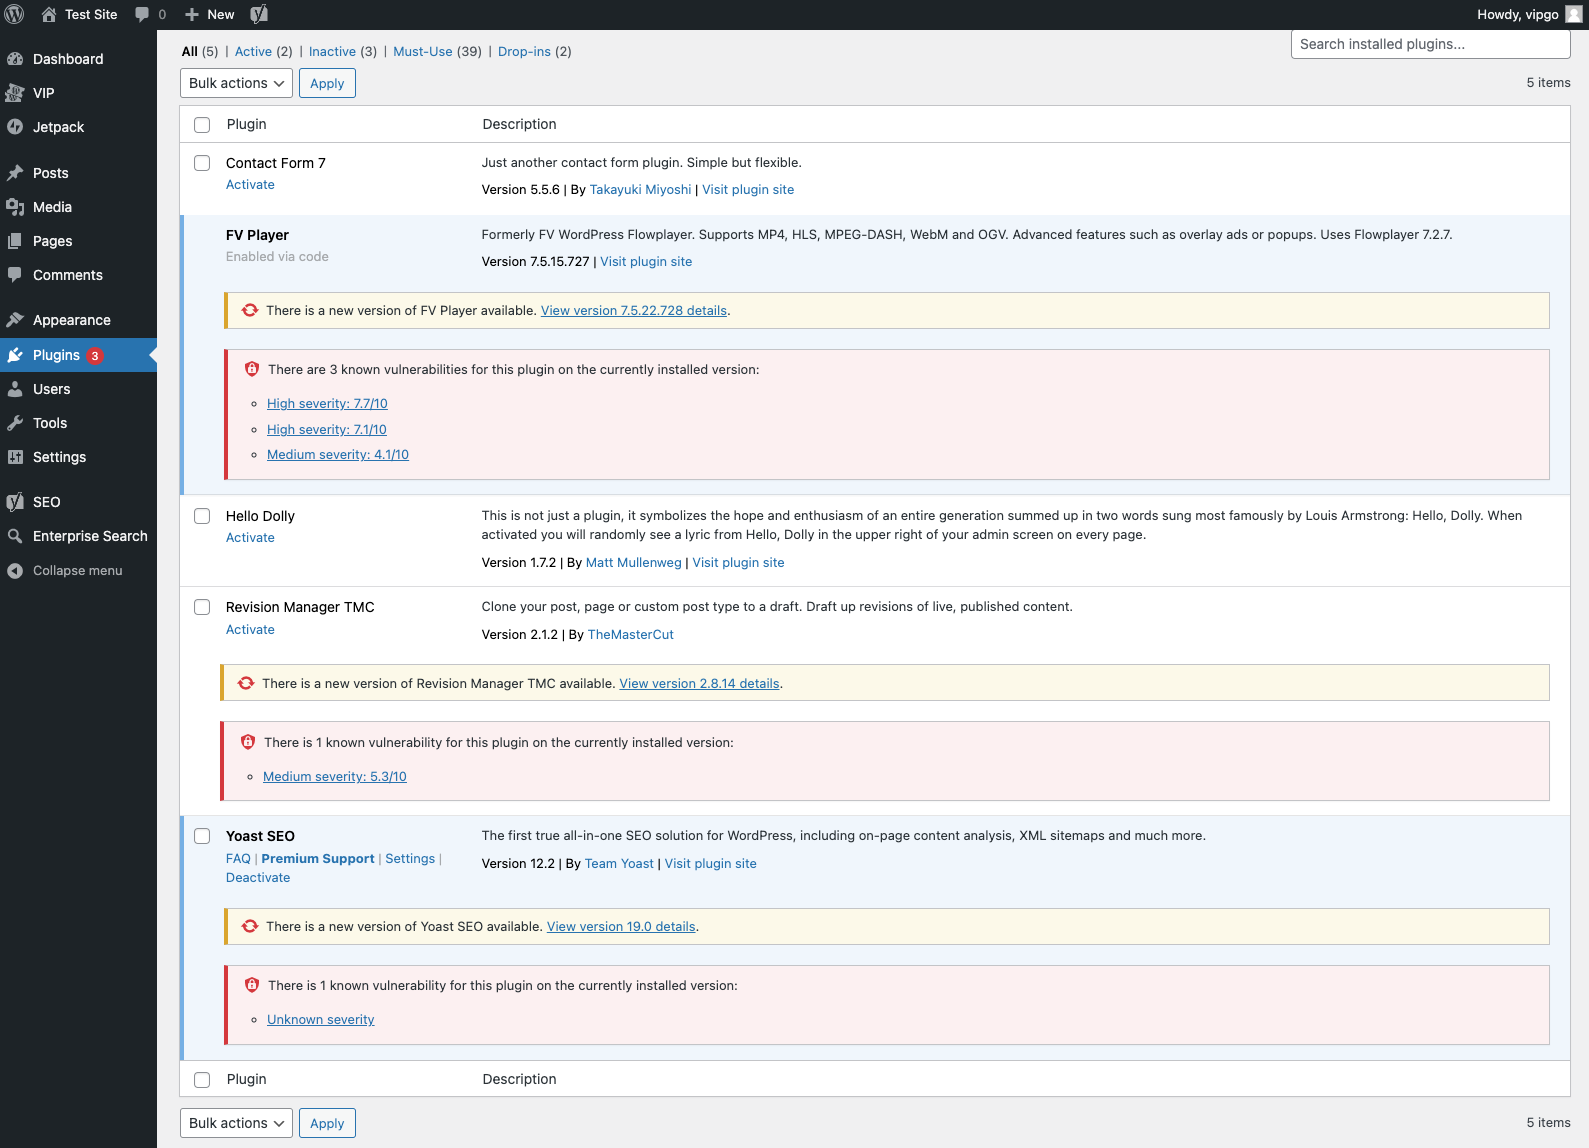This screenshot has height=1148, width=1589.
Task: Click the Posts pin icon
Action: point(15,173)
